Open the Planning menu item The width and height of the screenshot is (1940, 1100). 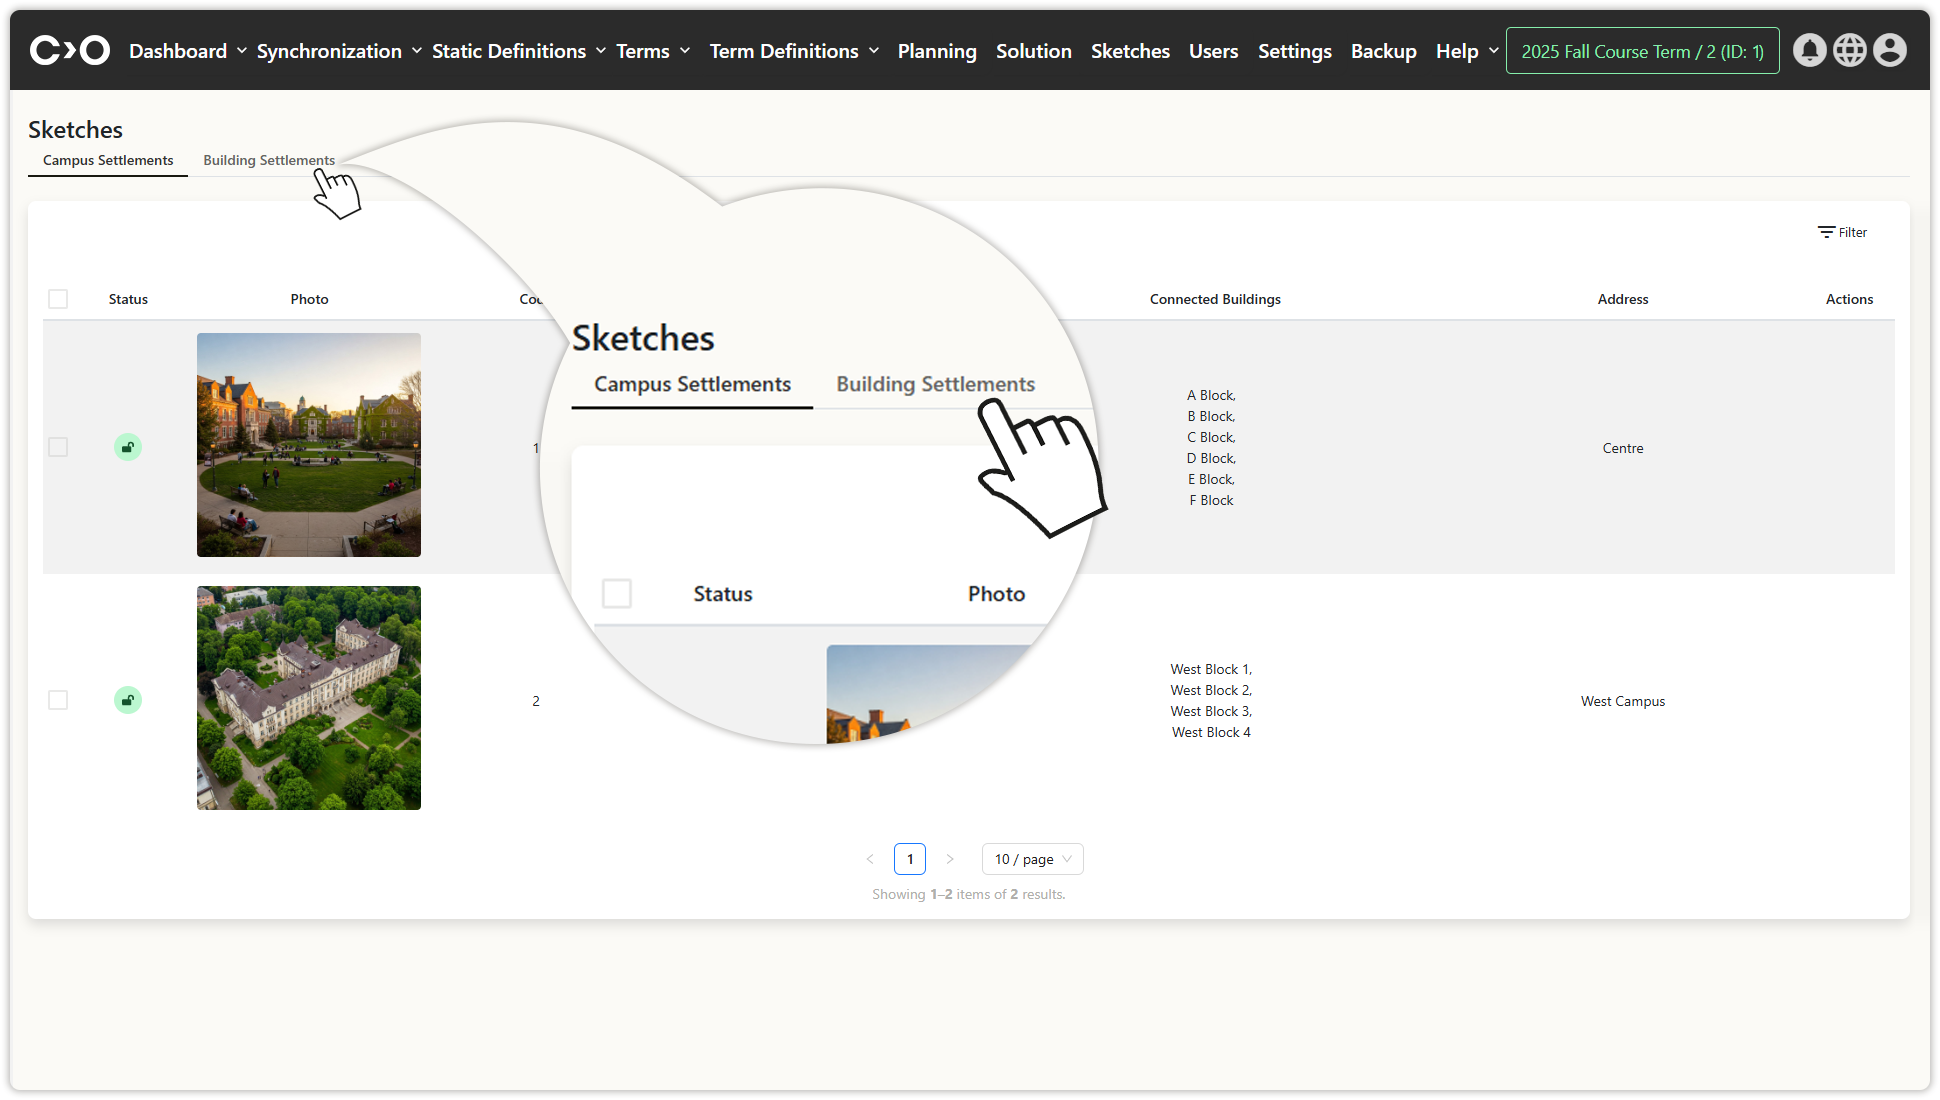point(937,51)
